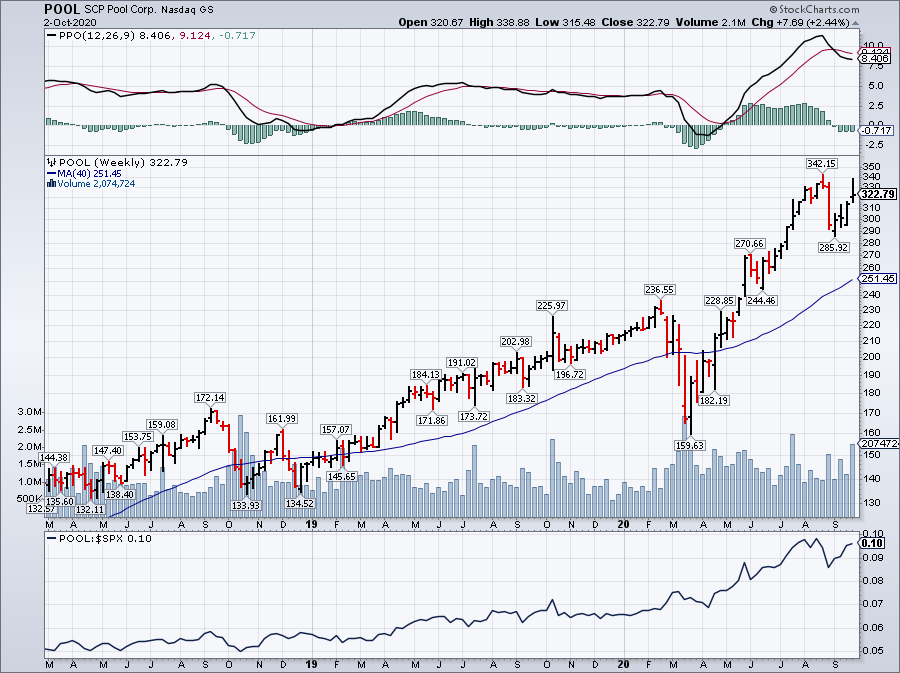Select the 'Low 315.48' header value
The width and height of the screenshot is (900, 673).
[565, 22]
